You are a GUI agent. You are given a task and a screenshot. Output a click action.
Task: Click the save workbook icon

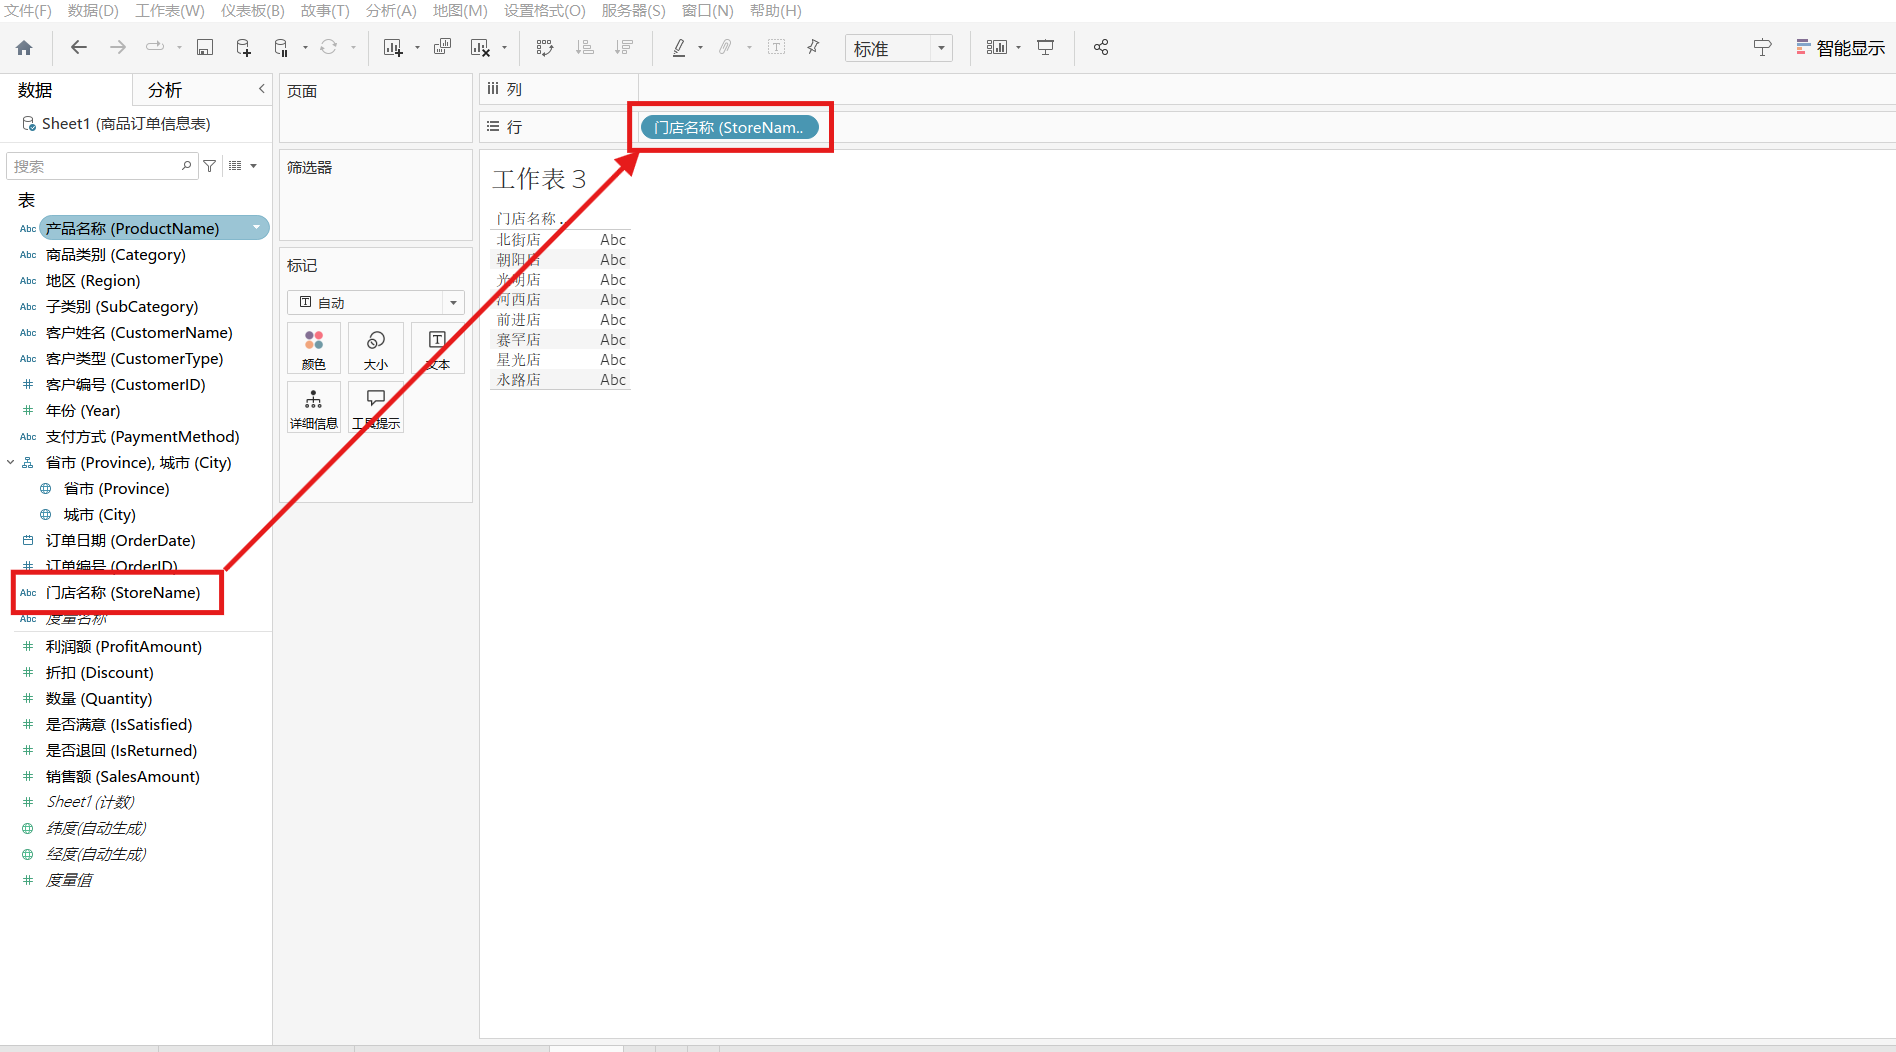[x=205, y=48]
